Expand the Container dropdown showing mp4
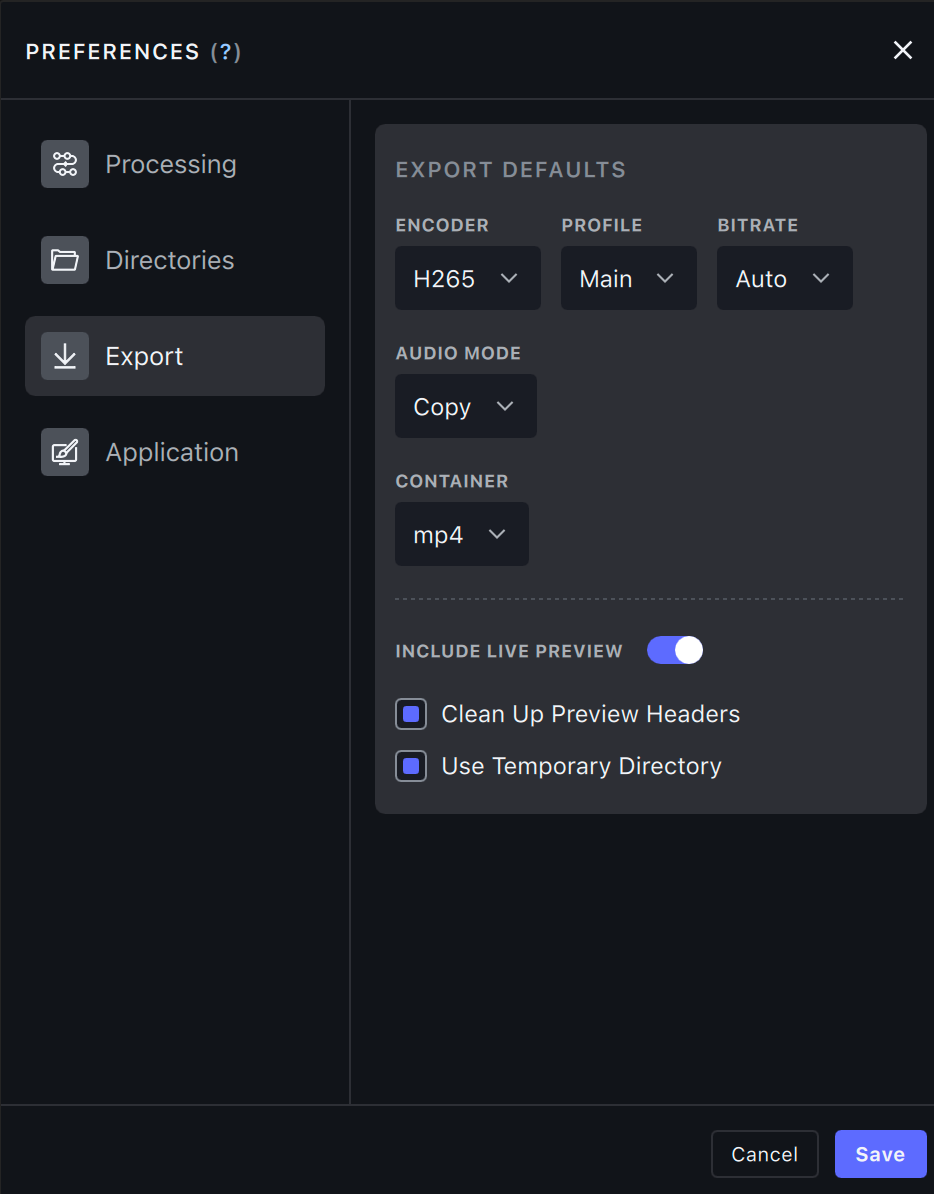 click(x=461, y=534)
